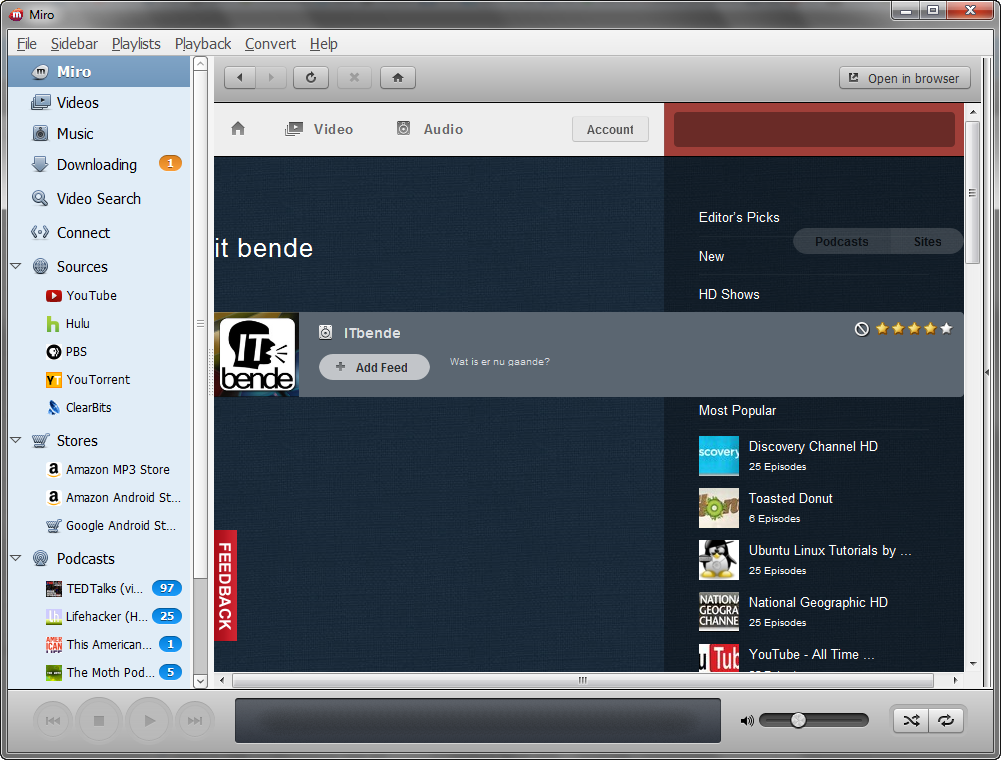This screenshot has width=1001, height=760.
Task: Click sidebar scrollbar up arrow
Action: click(200, 64)
